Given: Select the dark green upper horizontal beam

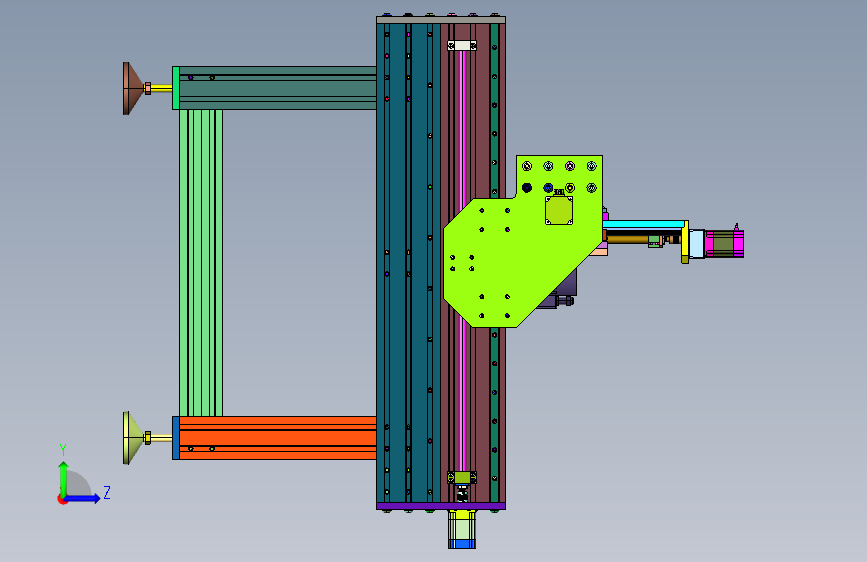Looking at the screenshot, I should point(278,88).
